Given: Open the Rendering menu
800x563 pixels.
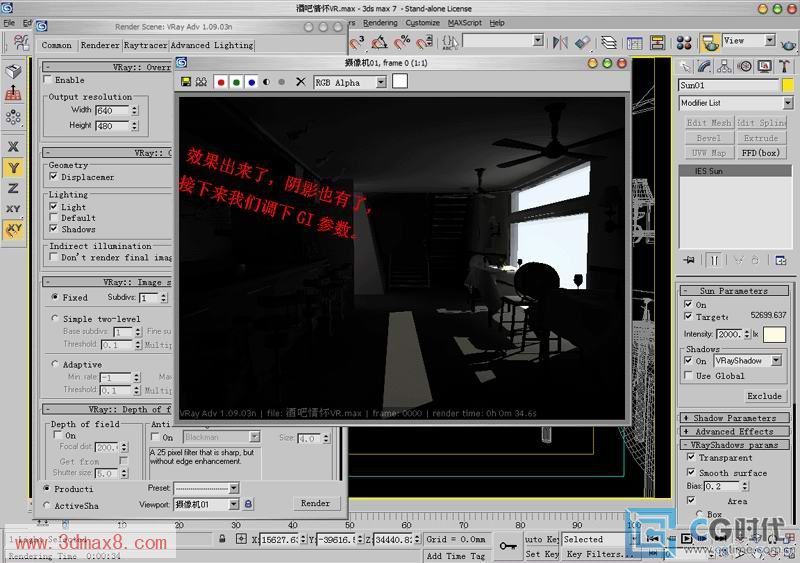Looking at the screenshot, I should click(380, 22).
